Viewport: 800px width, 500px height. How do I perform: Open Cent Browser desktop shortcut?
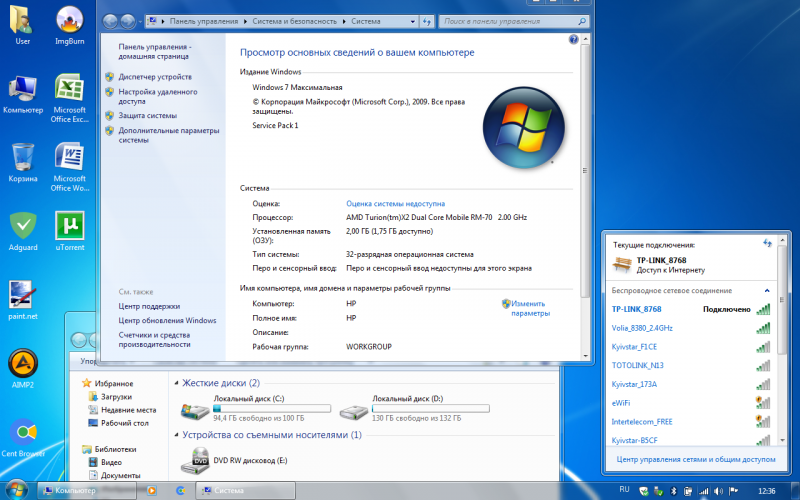tap(23, 437)
